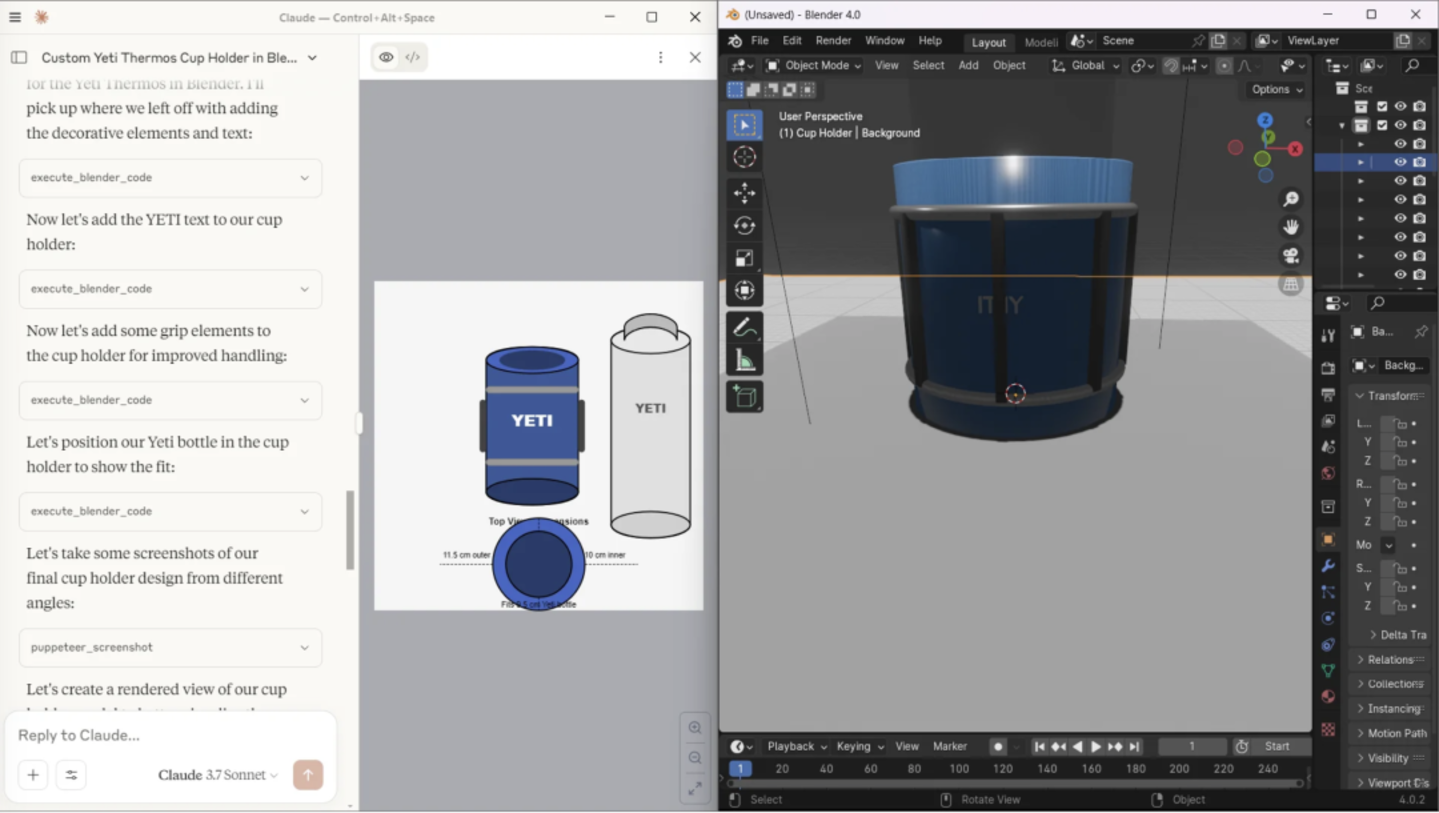The height and width of the screenshot is (813, 1439).
Task: Zoom out on the Claude artifact preview
Action: 695,758
